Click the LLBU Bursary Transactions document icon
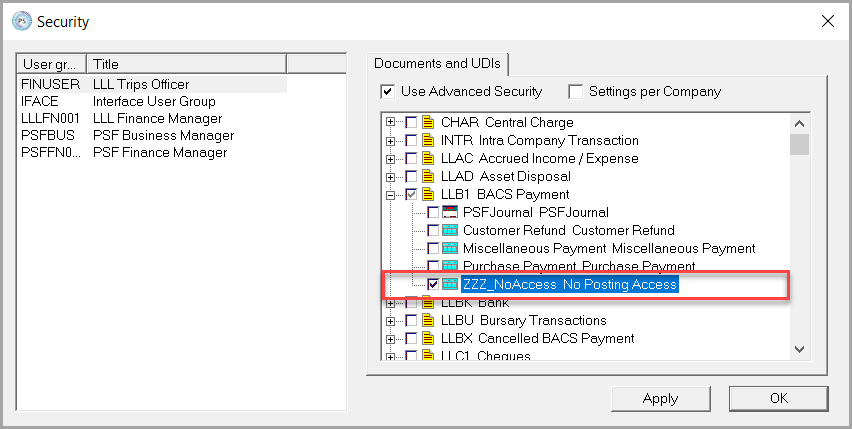The height and width of the screenshot is (429, 852). (428, 320)
